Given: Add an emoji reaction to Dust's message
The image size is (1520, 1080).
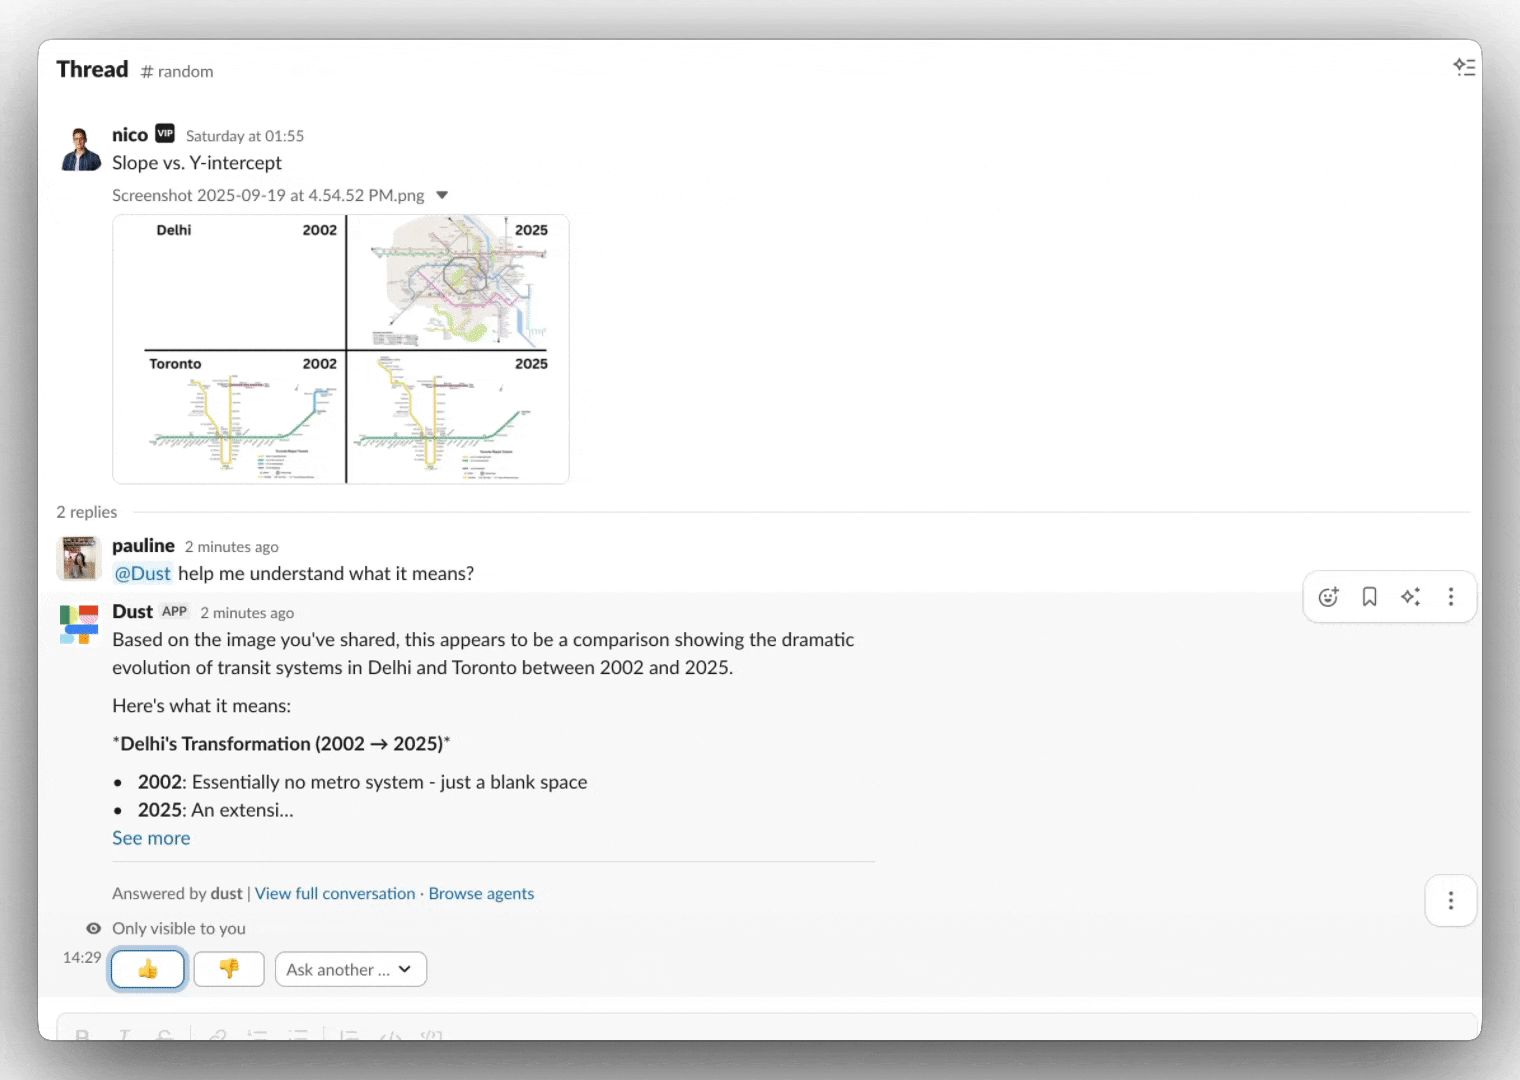Looking at the screenshot, I should pos(1328,597).
